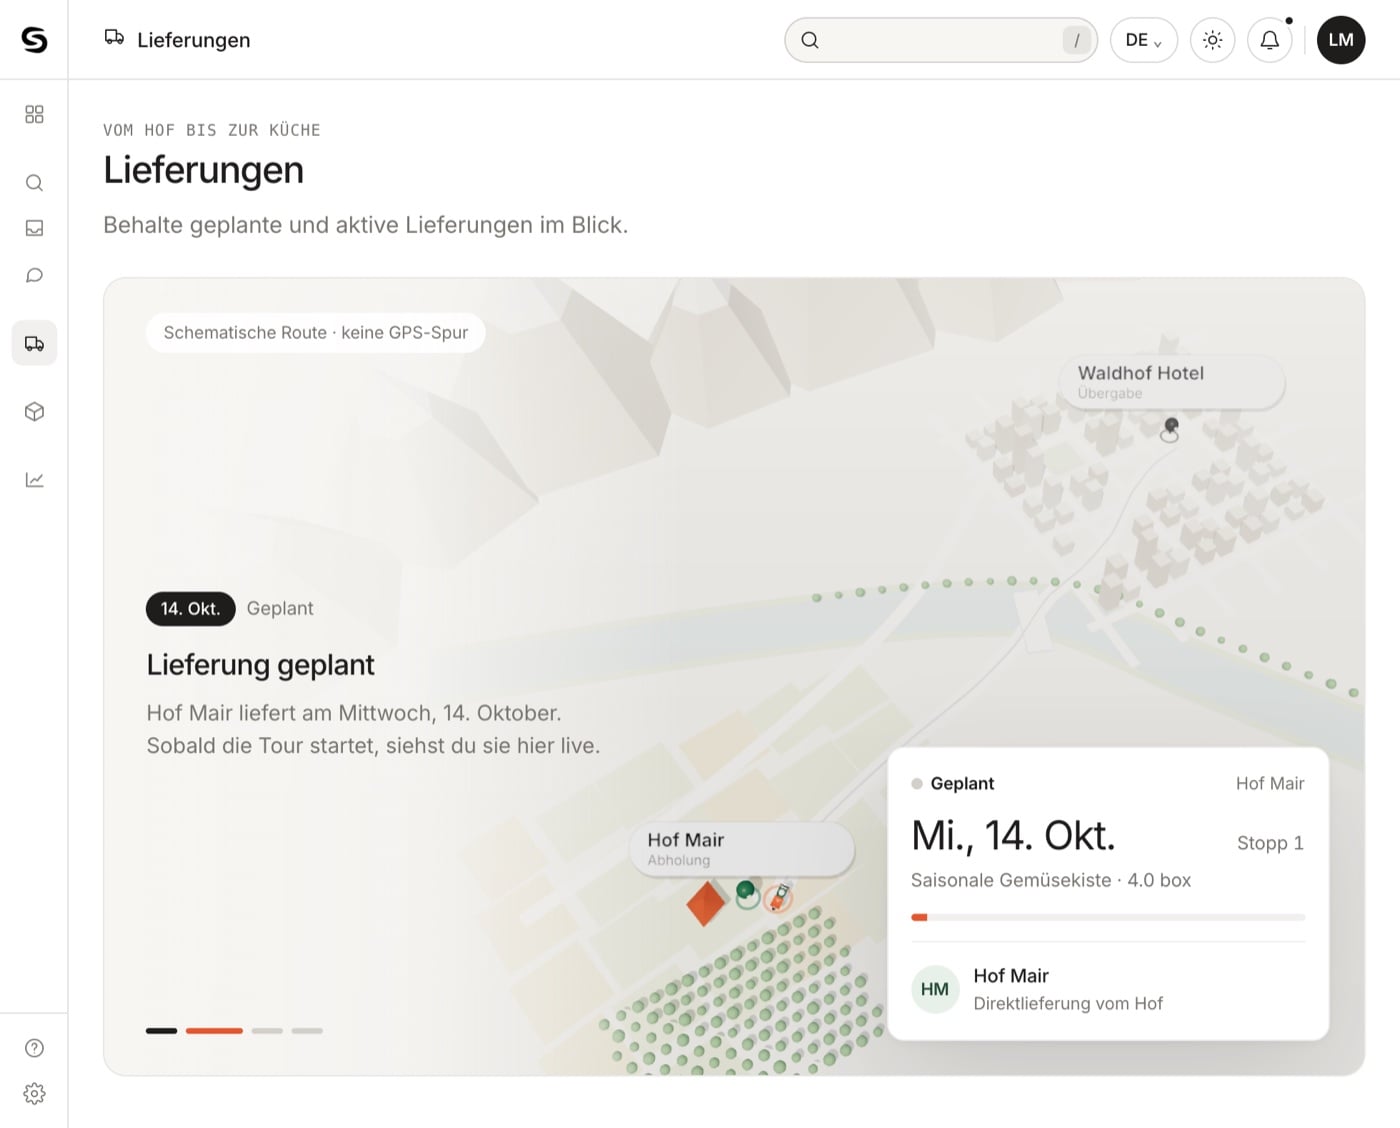Go to the first carousel slide indicator
This screenshot has height=1128, width=1400.
(161, 1030)
